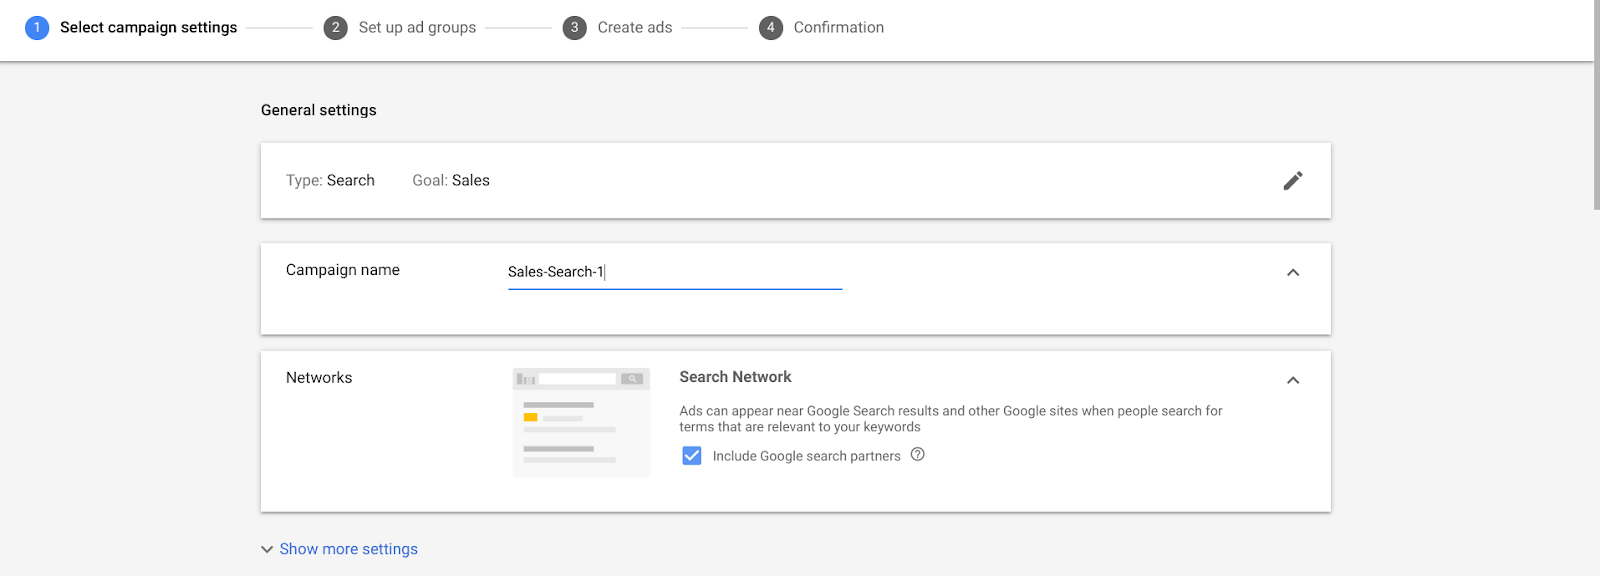1600x576 pixels.
Task: Click step 1 circle icon
Action: click(x=37, y=28)
